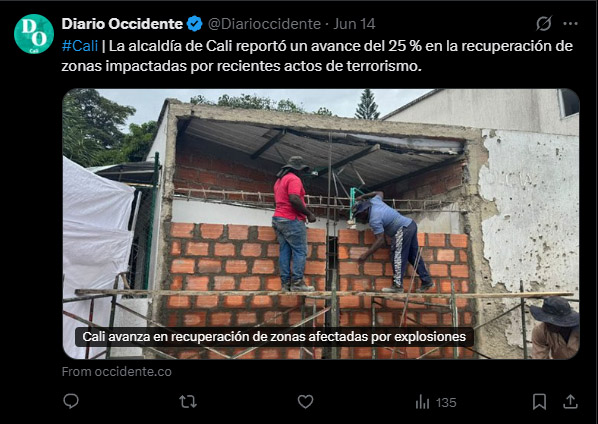Open the @Diarioccidente handle link

[264, 24]
